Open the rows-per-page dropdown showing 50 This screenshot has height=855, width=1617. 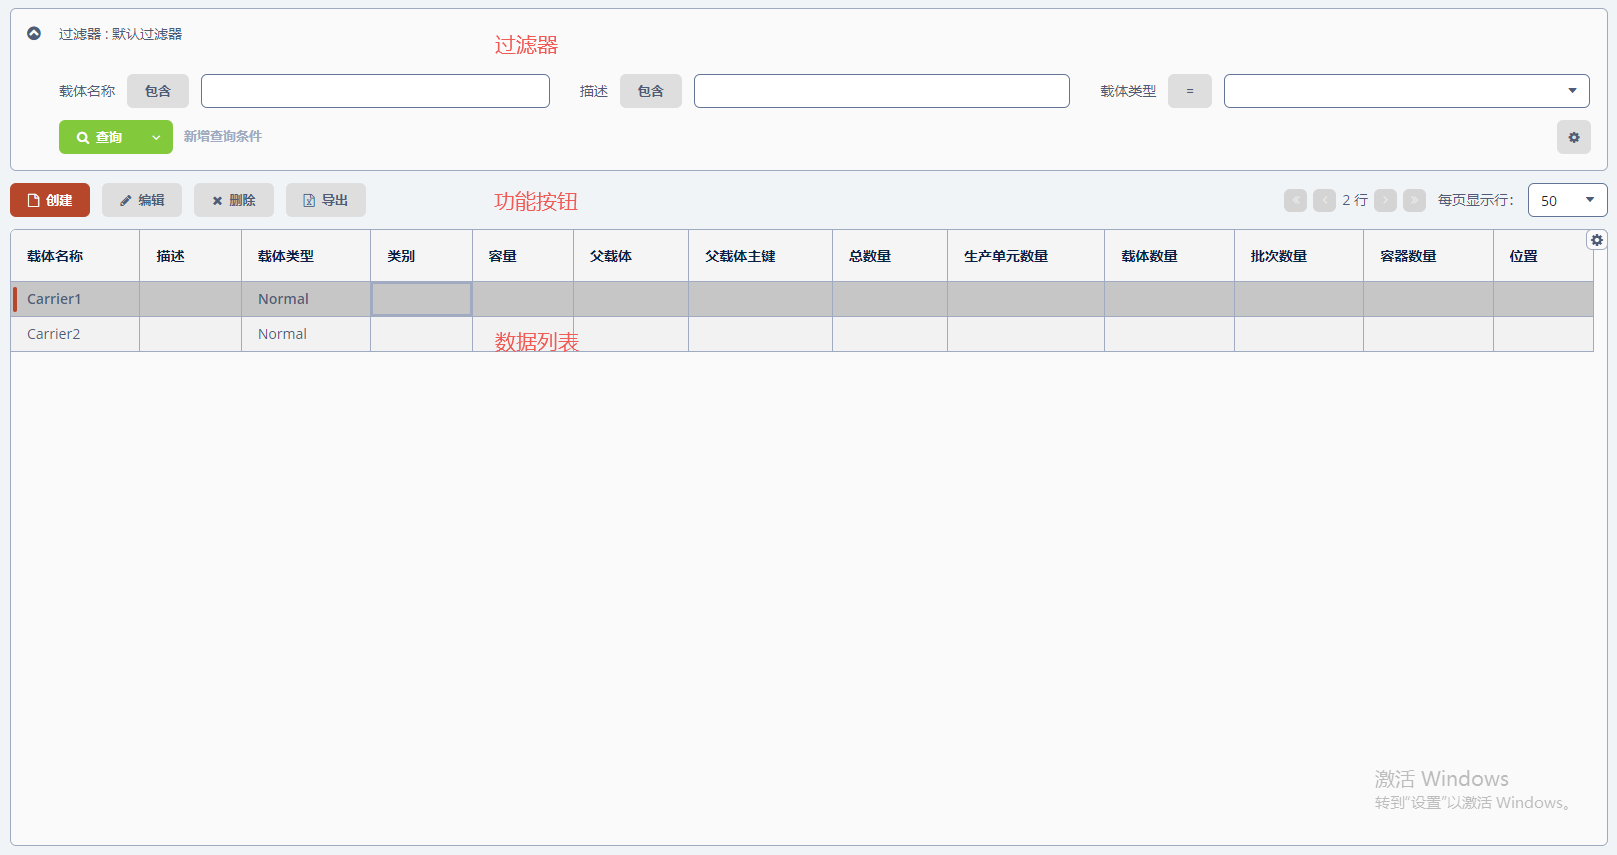click(x=1567, y=200)
